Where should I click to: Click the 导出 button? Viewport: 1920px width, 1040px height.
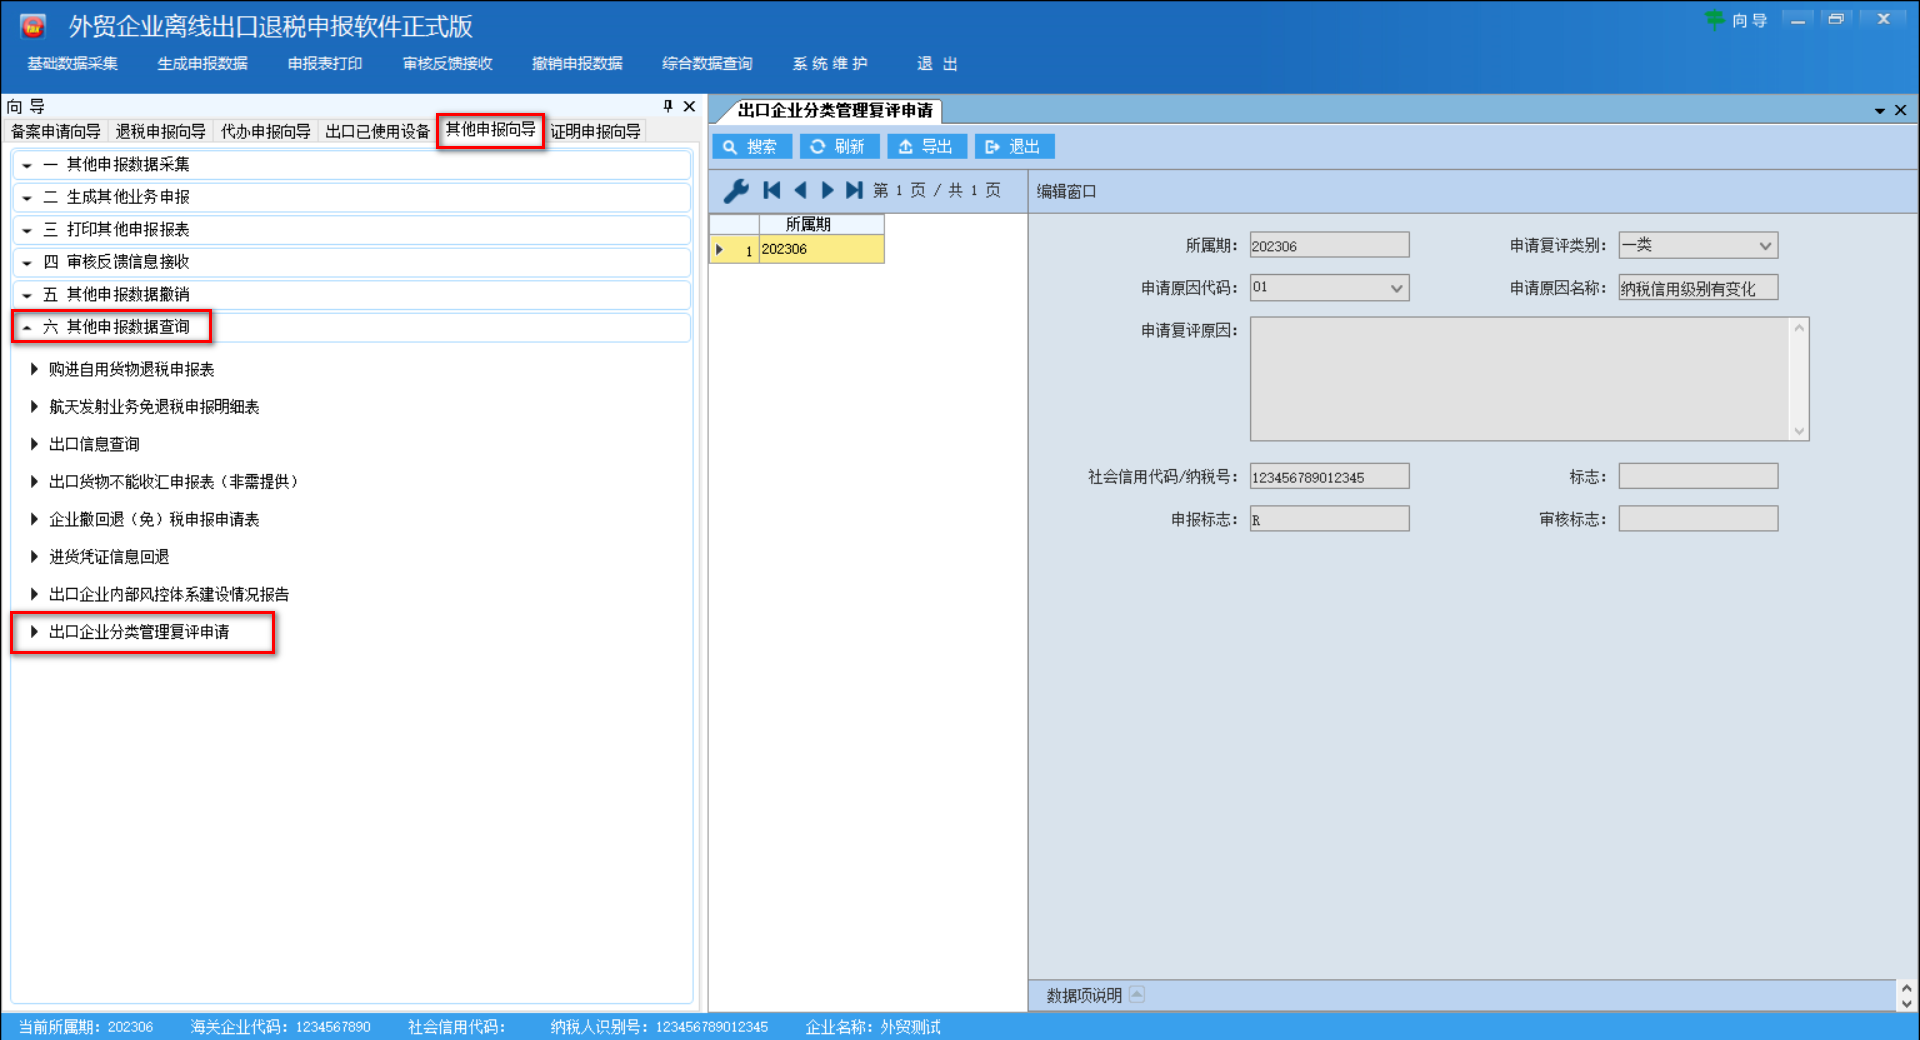[x=926, y=147]
